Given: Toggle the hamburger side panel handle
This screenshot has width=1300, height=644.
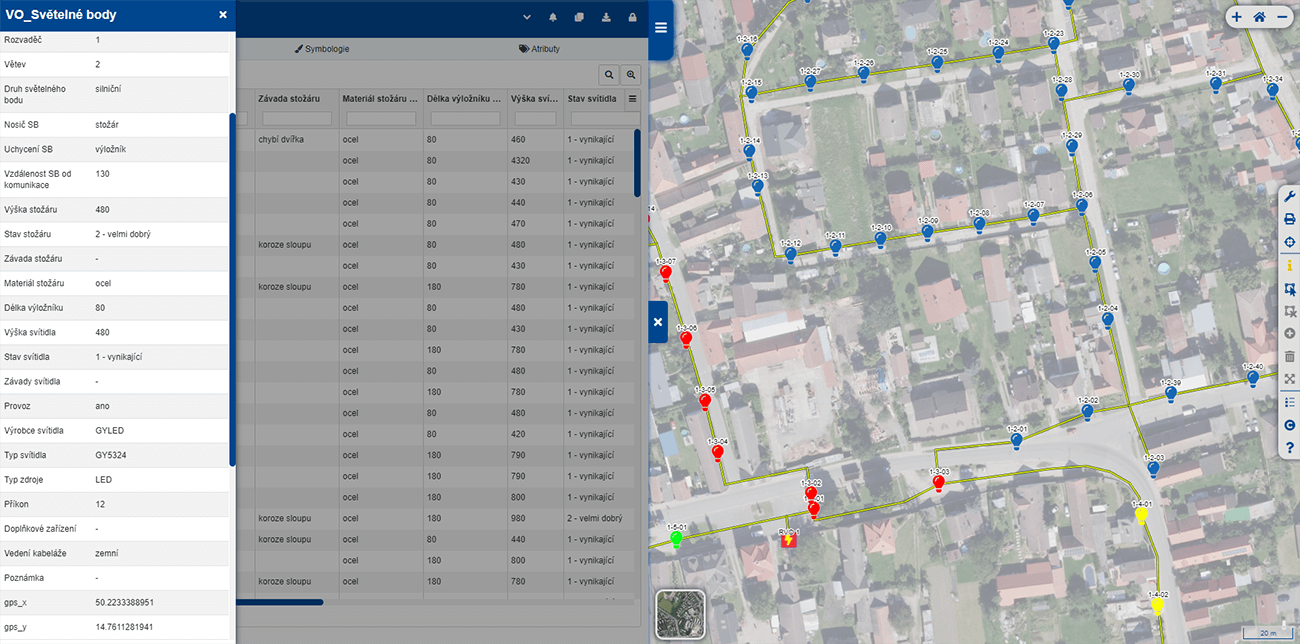Looking at the screenshot, I should pos(660,28).
